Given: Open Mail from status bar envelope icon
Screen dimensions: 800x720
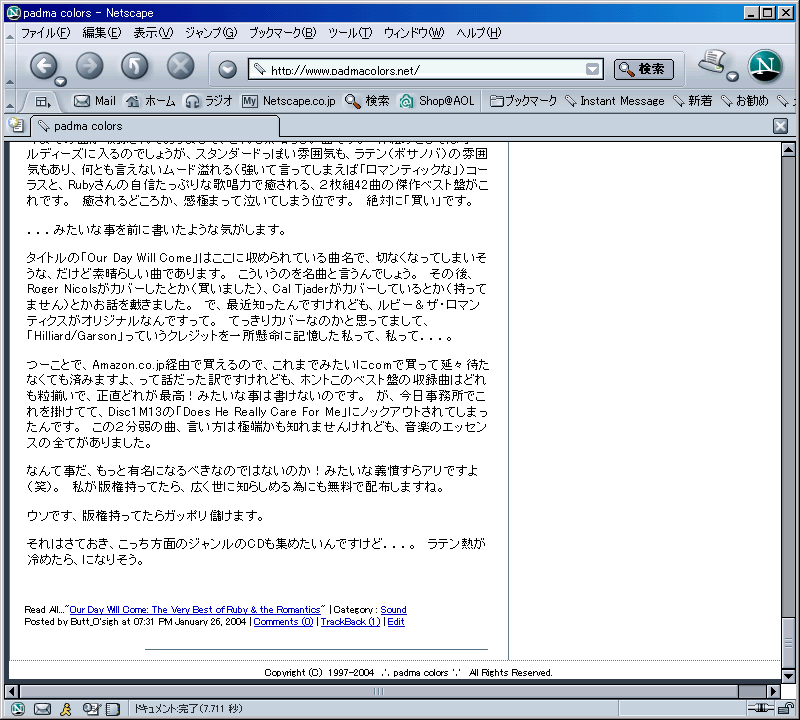Looking at the screenshot, I should coord(42,709).
